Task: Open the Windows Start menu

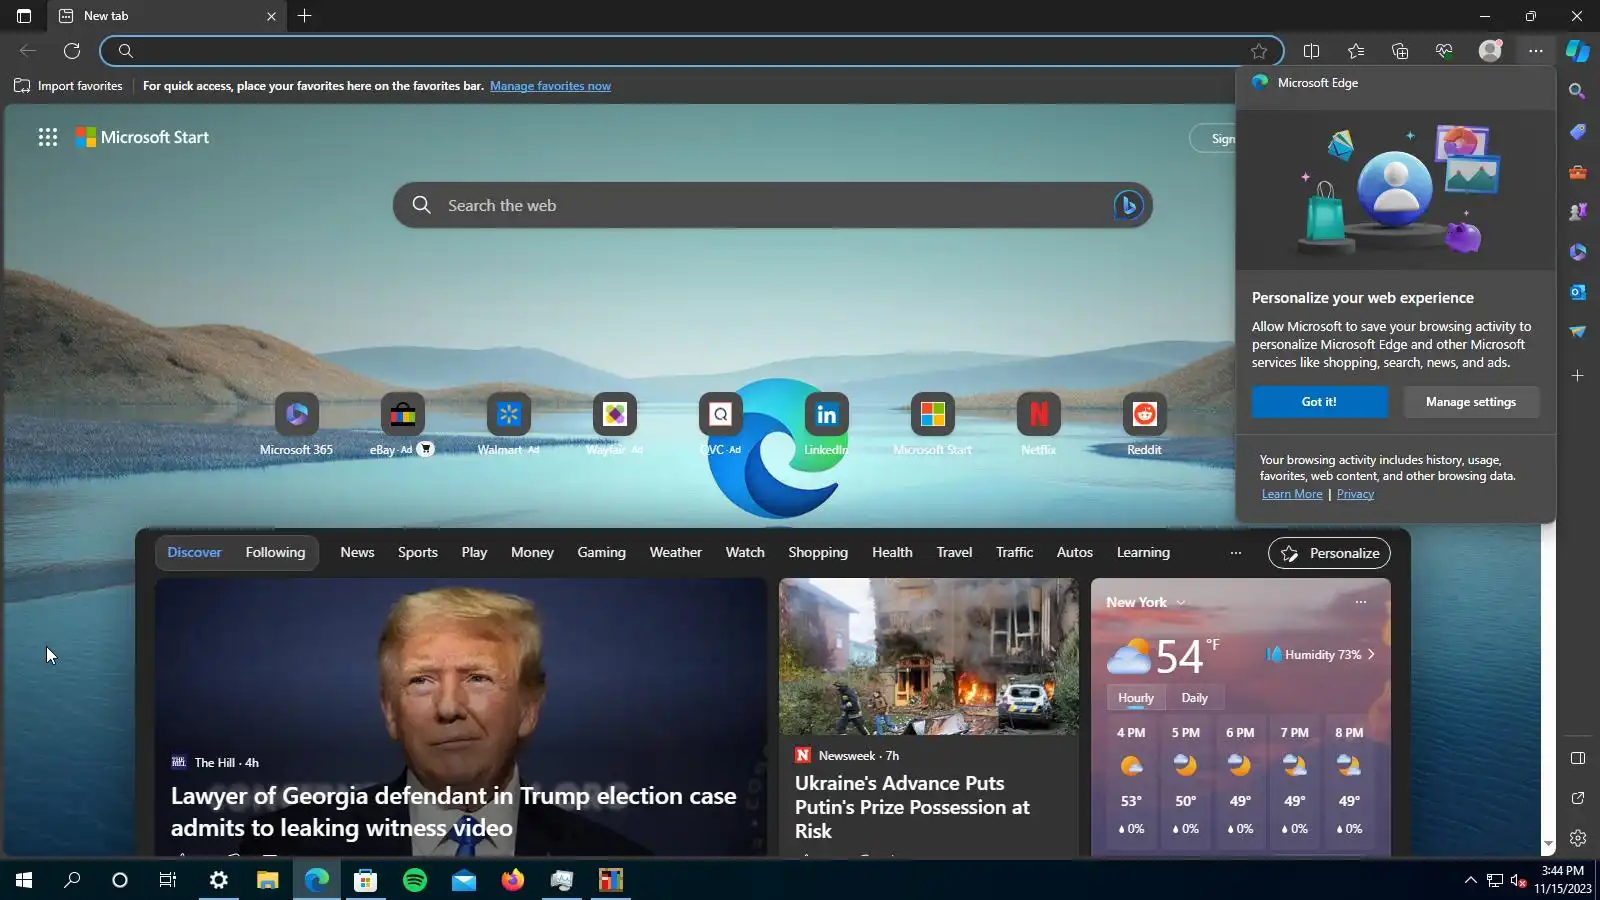Action: pyautogui.click(x=24, y=880)
